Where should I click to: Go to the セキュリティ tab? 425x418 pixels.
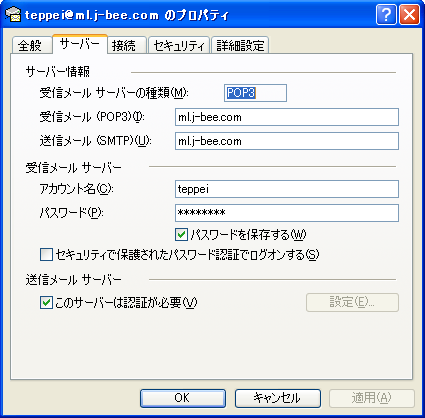click(179, 45)
